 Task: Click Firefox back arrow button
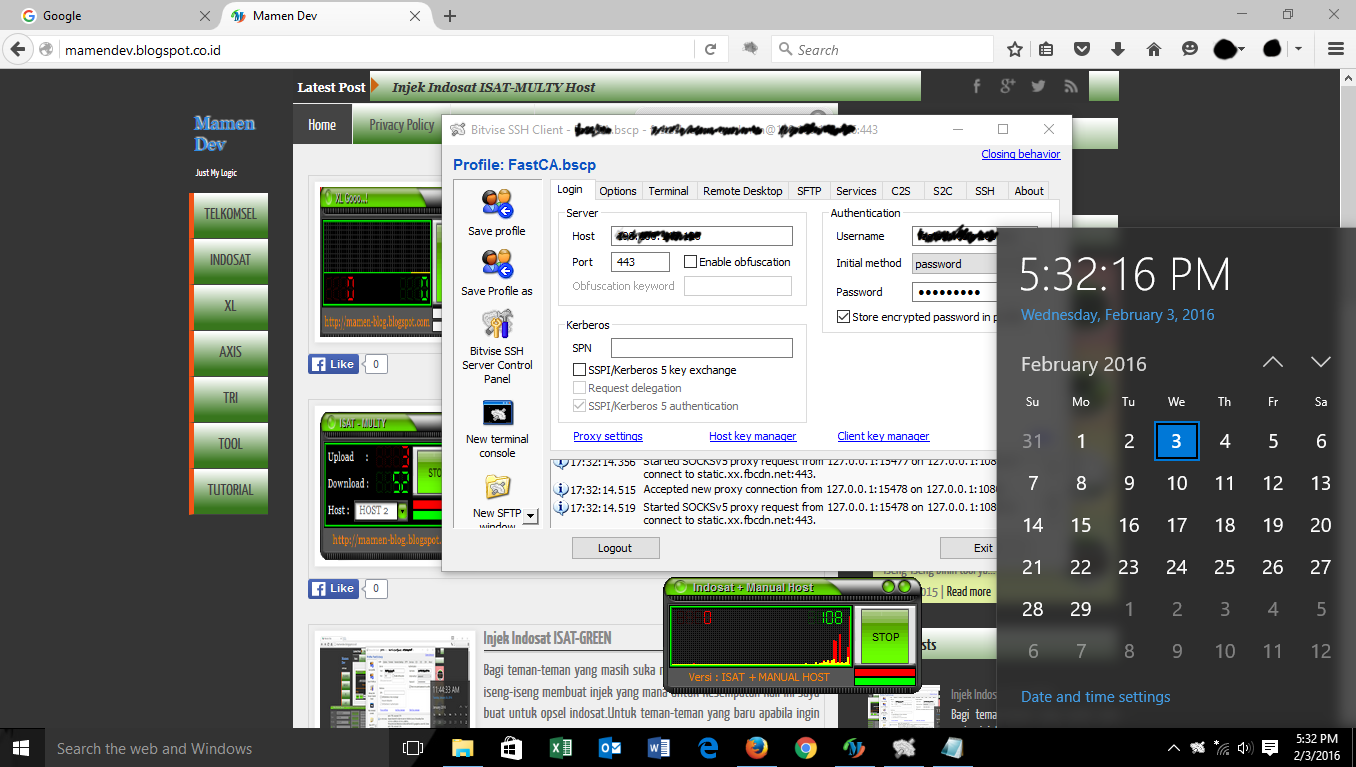click(17, 49)
